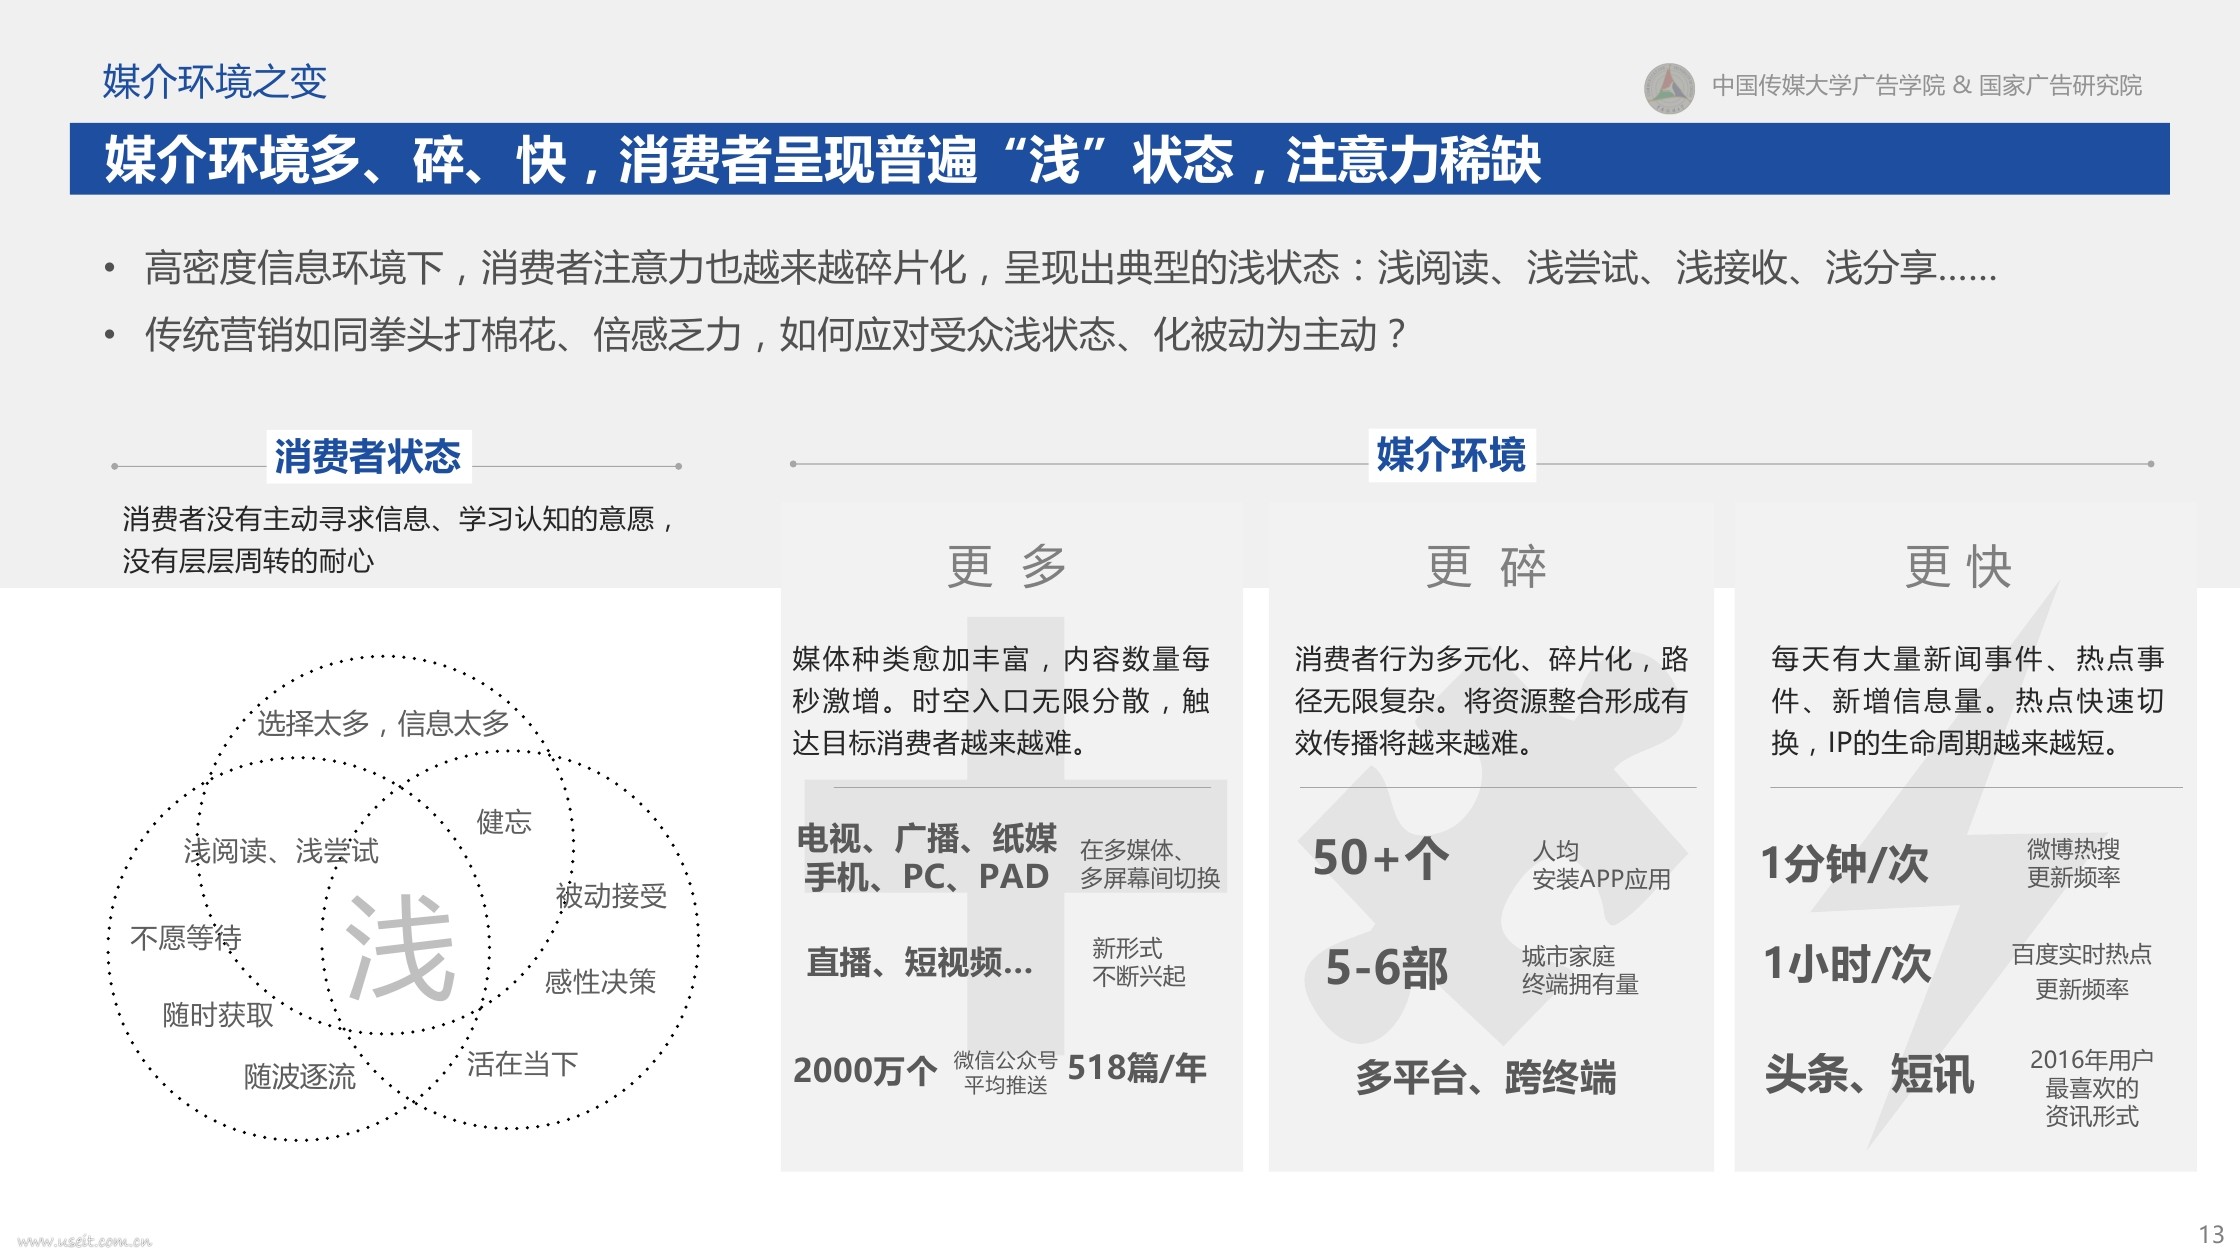This screenshot has height=1260, width=2240.
Task: Click the figure 1分钟/次
Action: tap(1844, 864)
